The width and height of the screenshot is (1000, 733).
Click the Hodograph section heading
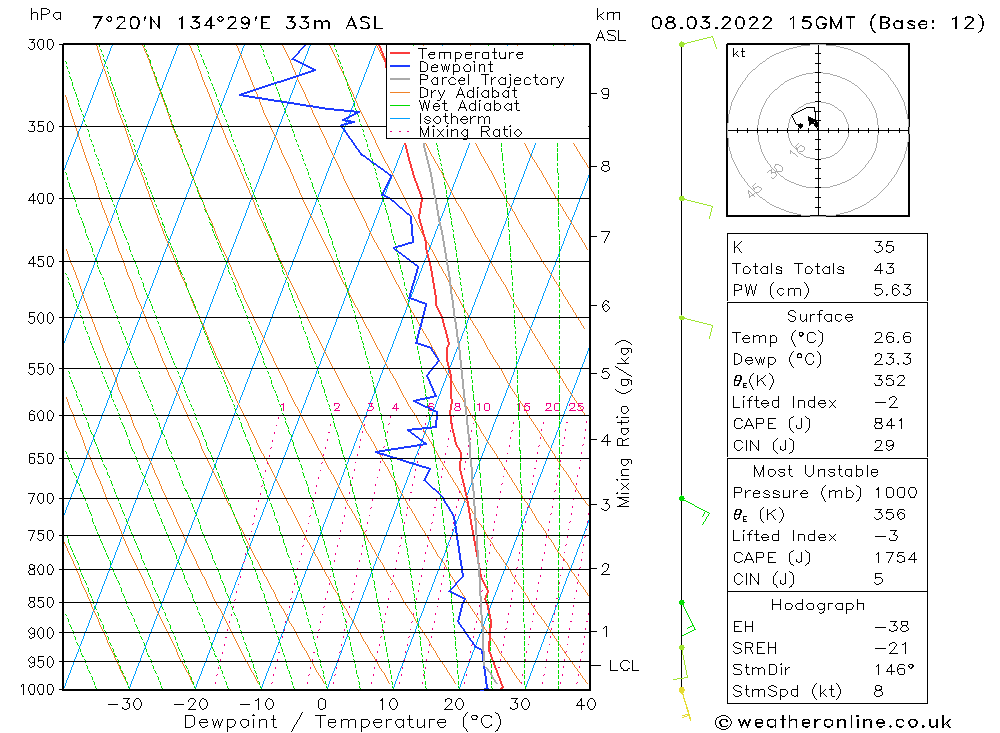(818, 605)
